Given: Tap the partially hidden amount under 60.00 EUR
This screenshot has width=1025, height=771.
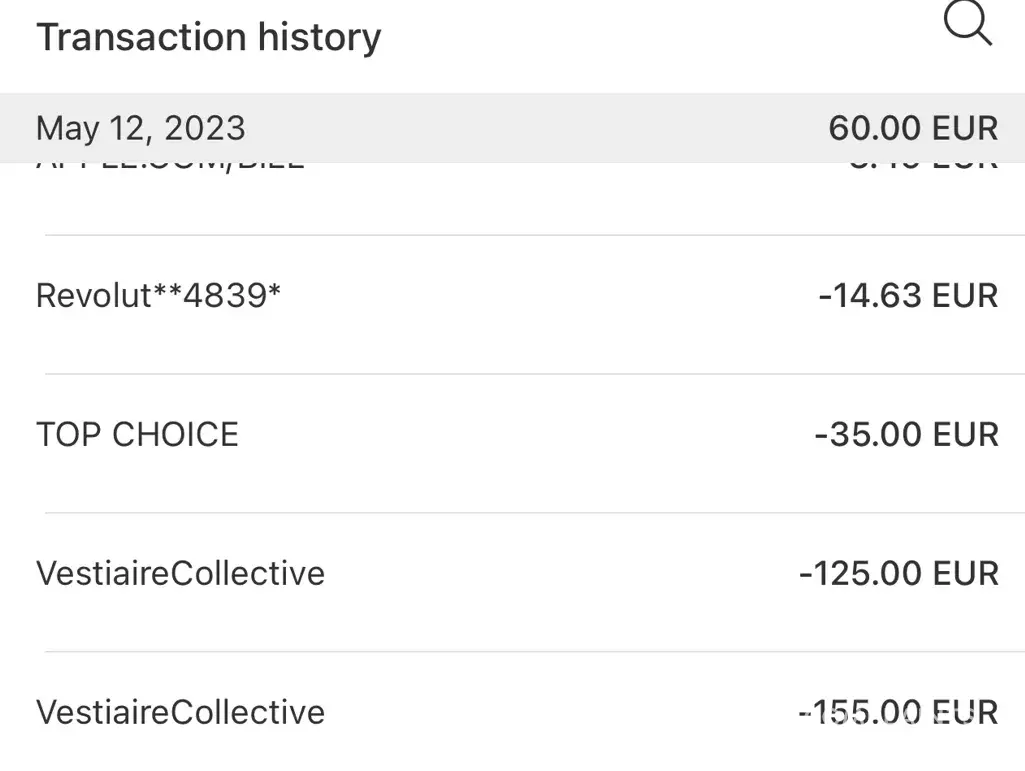Looking at the screenshot, I should [920, 168].
